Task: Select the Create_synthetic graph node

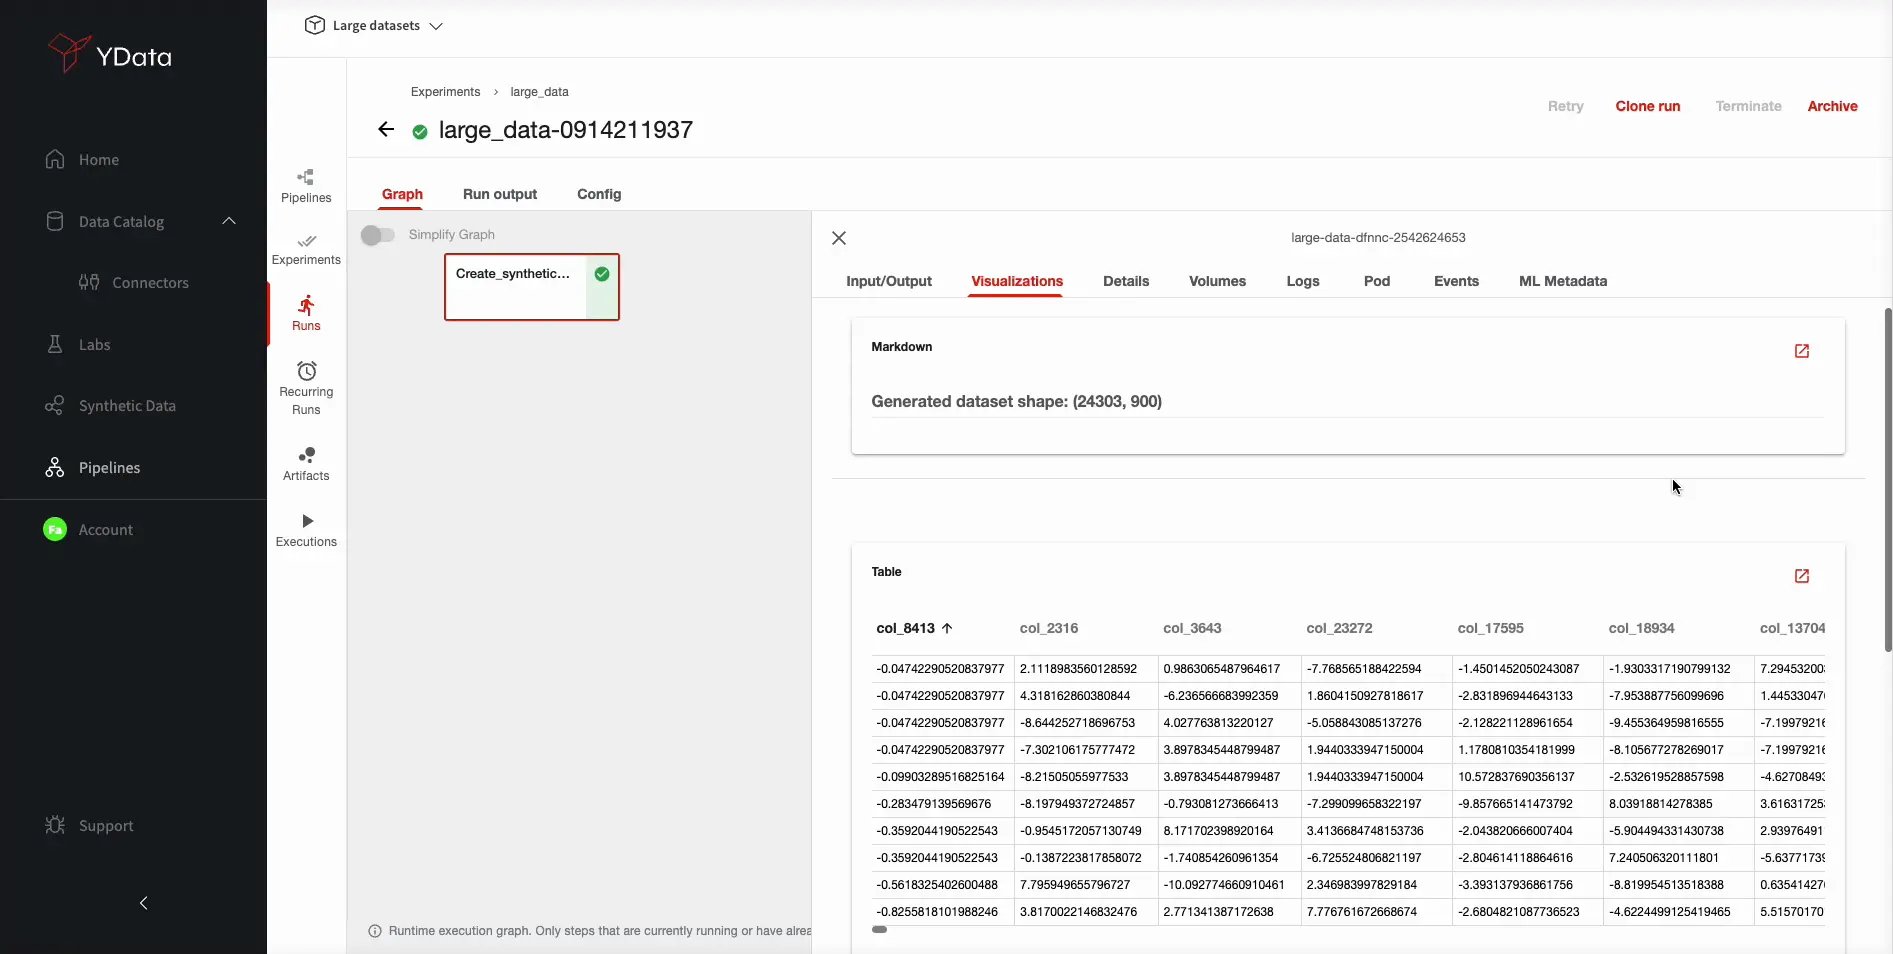Action: coord(532,287)
